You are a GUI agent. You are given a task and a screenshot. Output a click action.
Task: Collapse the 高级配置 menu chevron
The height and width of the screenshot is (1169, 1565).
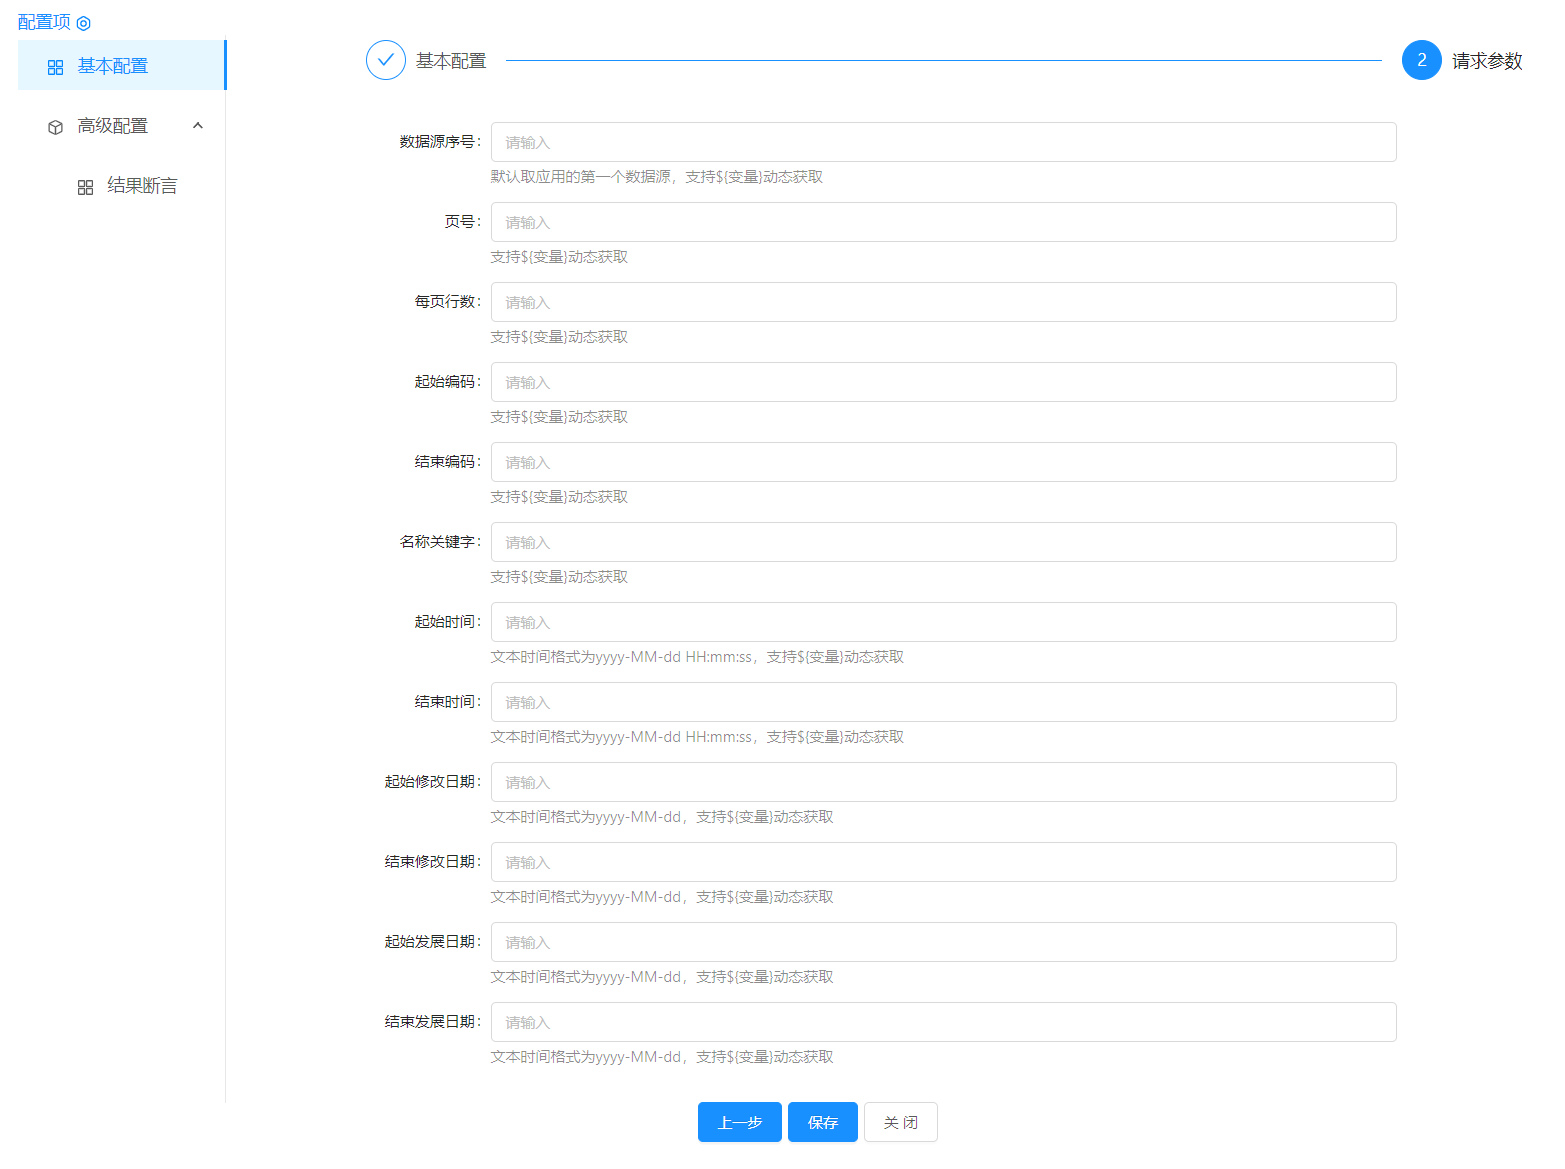click(198, 126)
